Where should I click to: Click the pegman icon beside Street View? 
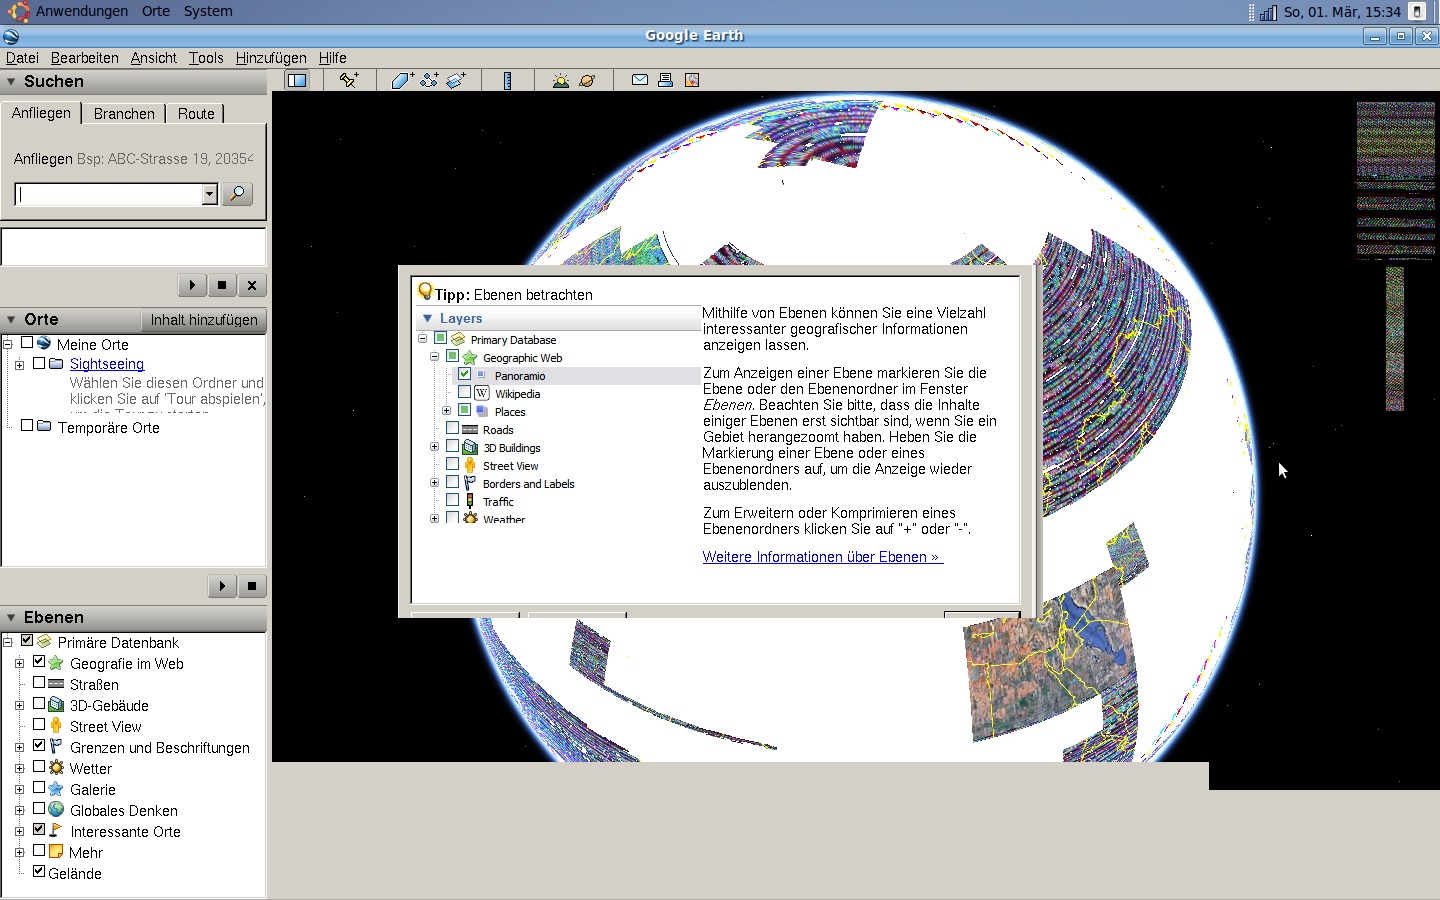pyautogui.click(x=56, y=726)
